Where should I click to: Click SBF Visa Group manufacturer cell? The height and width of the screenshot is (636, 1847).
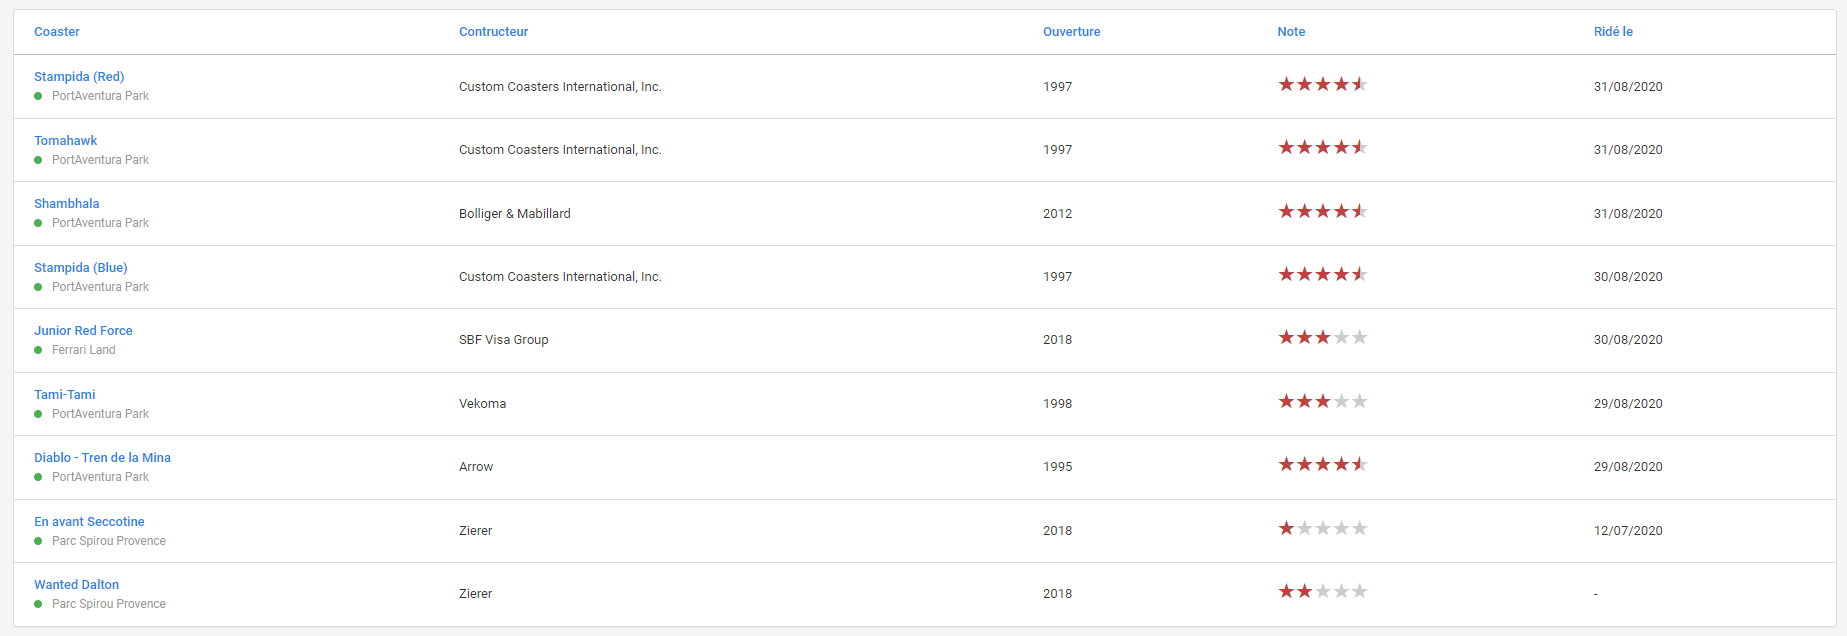(503, 340)
